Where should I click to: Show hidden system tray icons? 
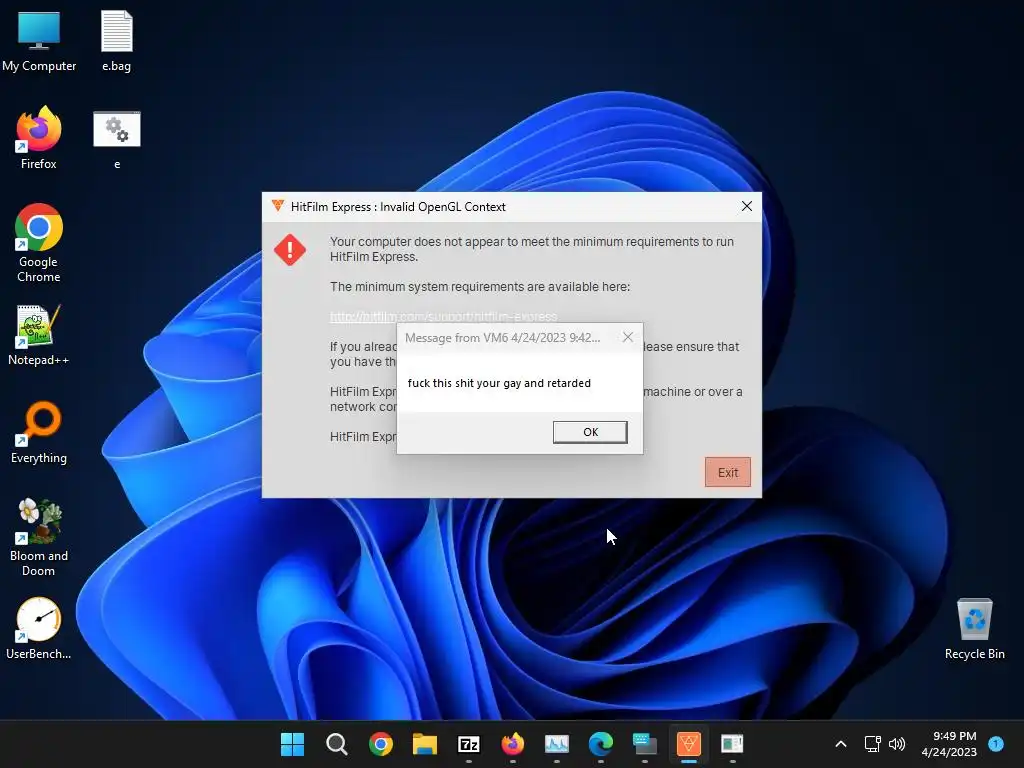840,744
